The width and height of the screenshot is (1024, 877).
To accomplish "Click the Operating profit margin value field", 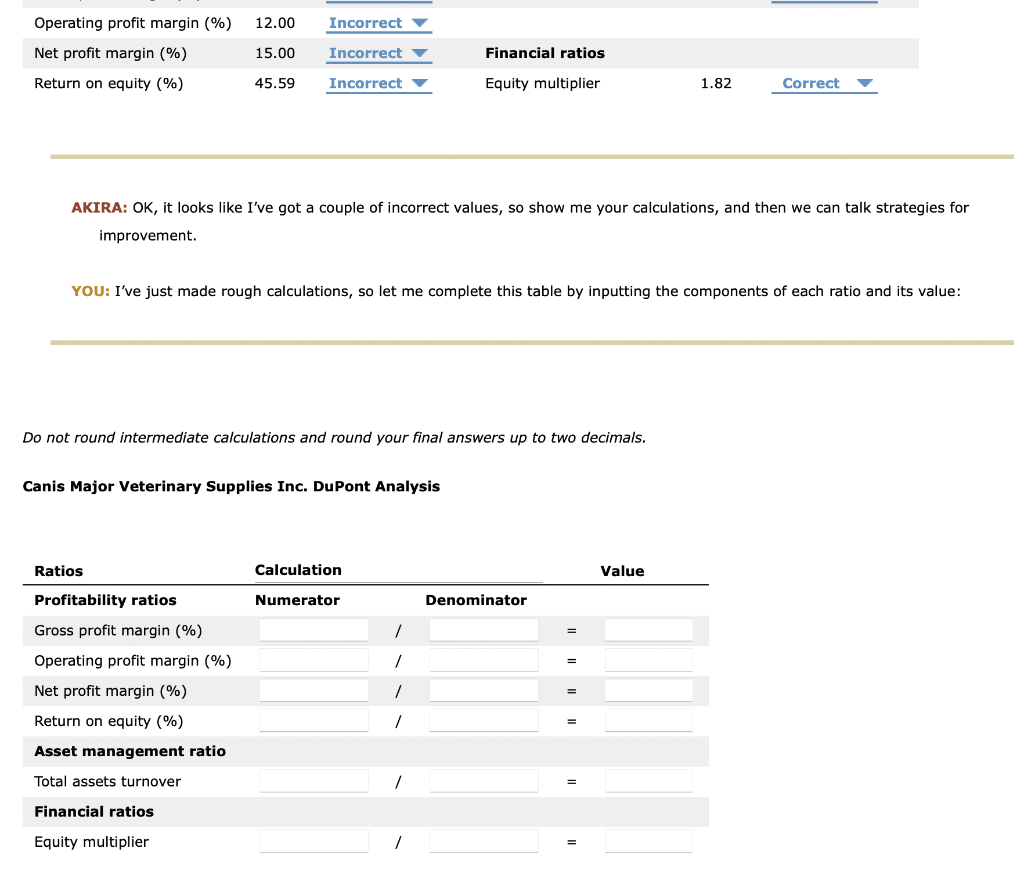I will [648, 660].
